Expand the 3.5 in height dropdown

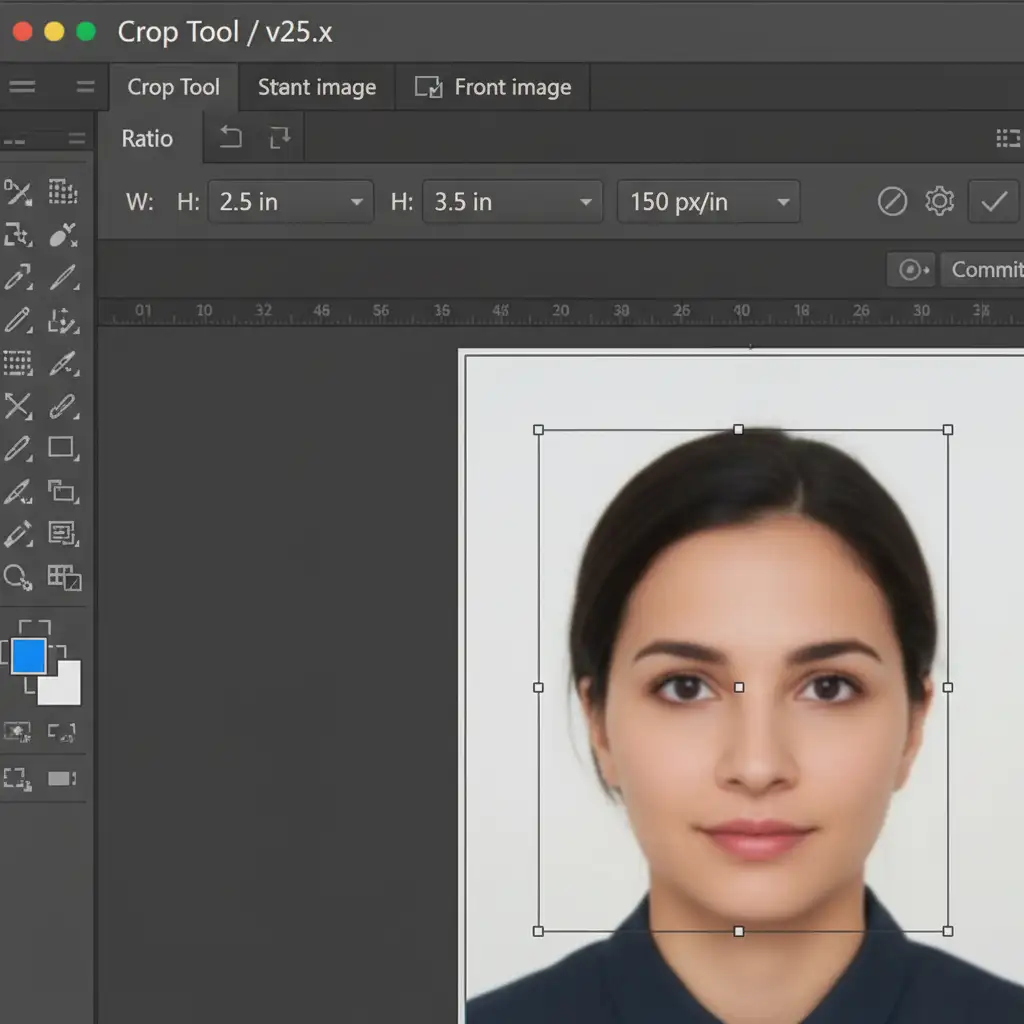[x=512, y=202]
